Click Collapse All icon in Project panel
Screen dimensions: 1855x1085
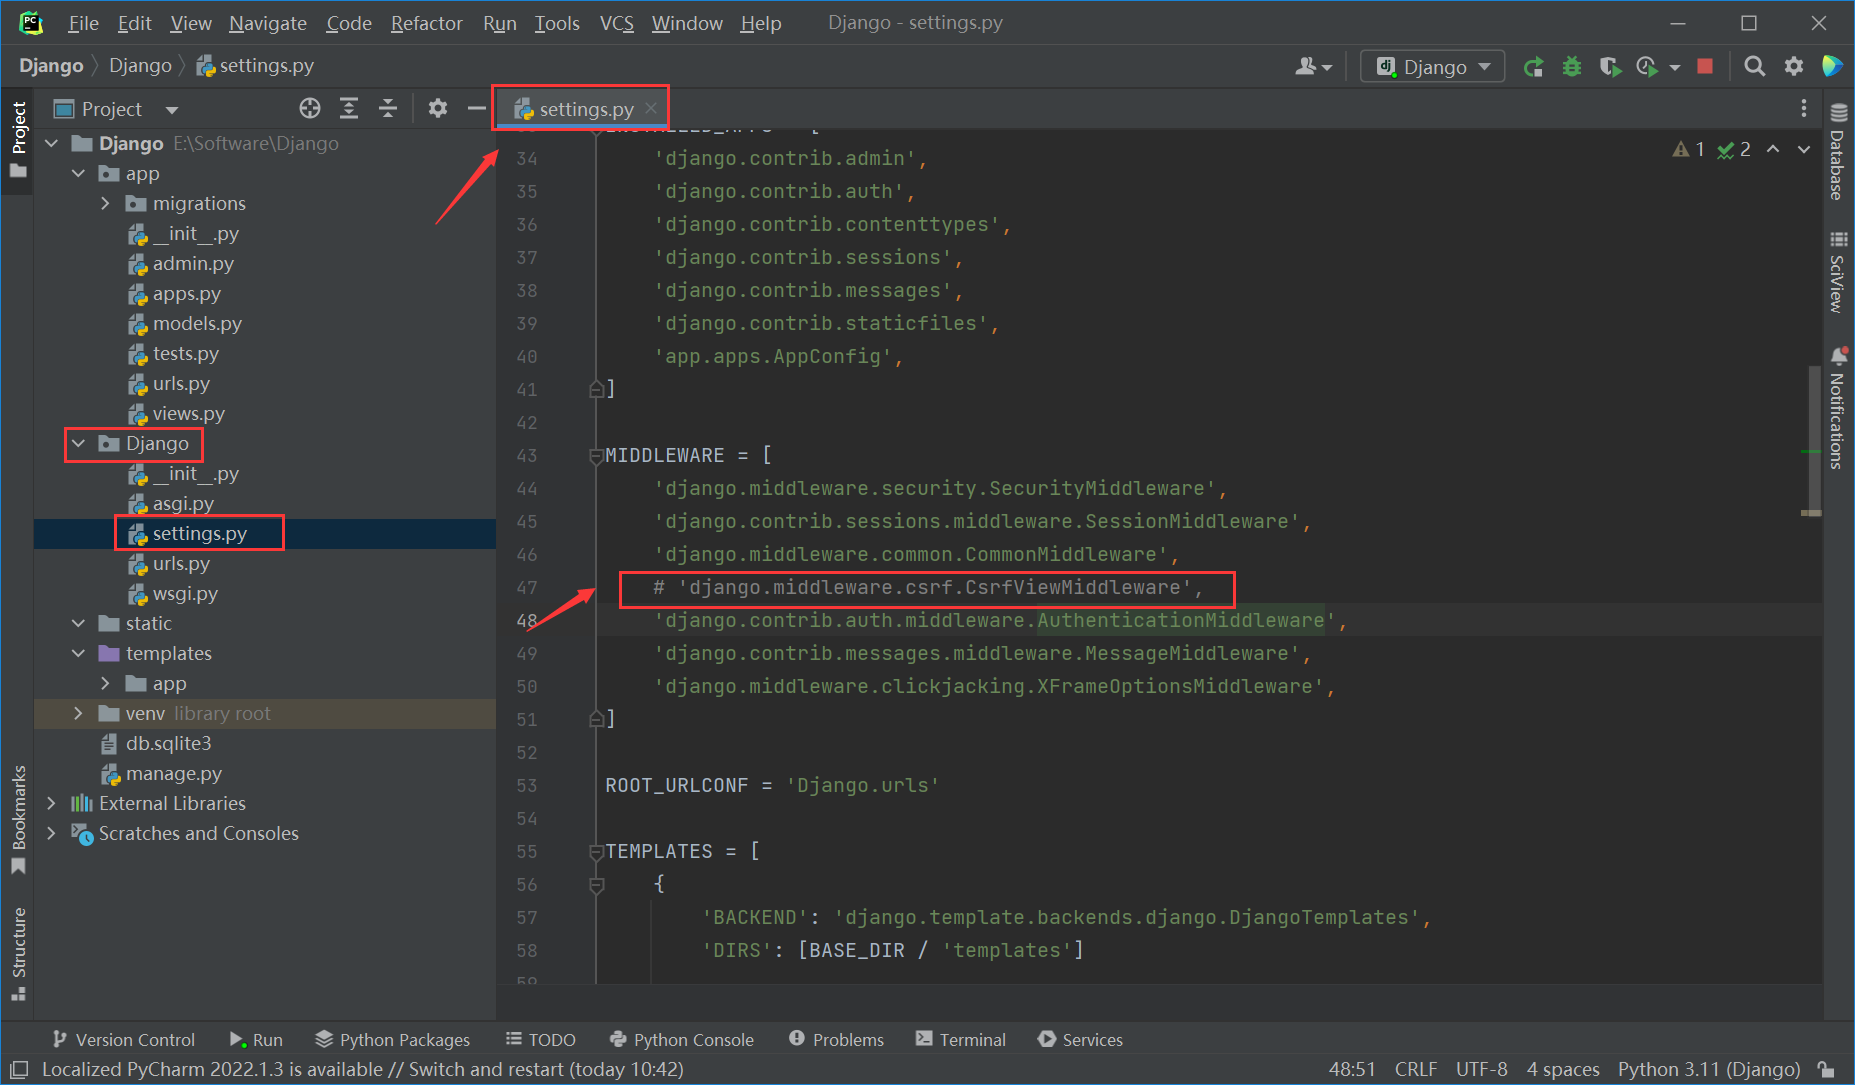[388, 108]
